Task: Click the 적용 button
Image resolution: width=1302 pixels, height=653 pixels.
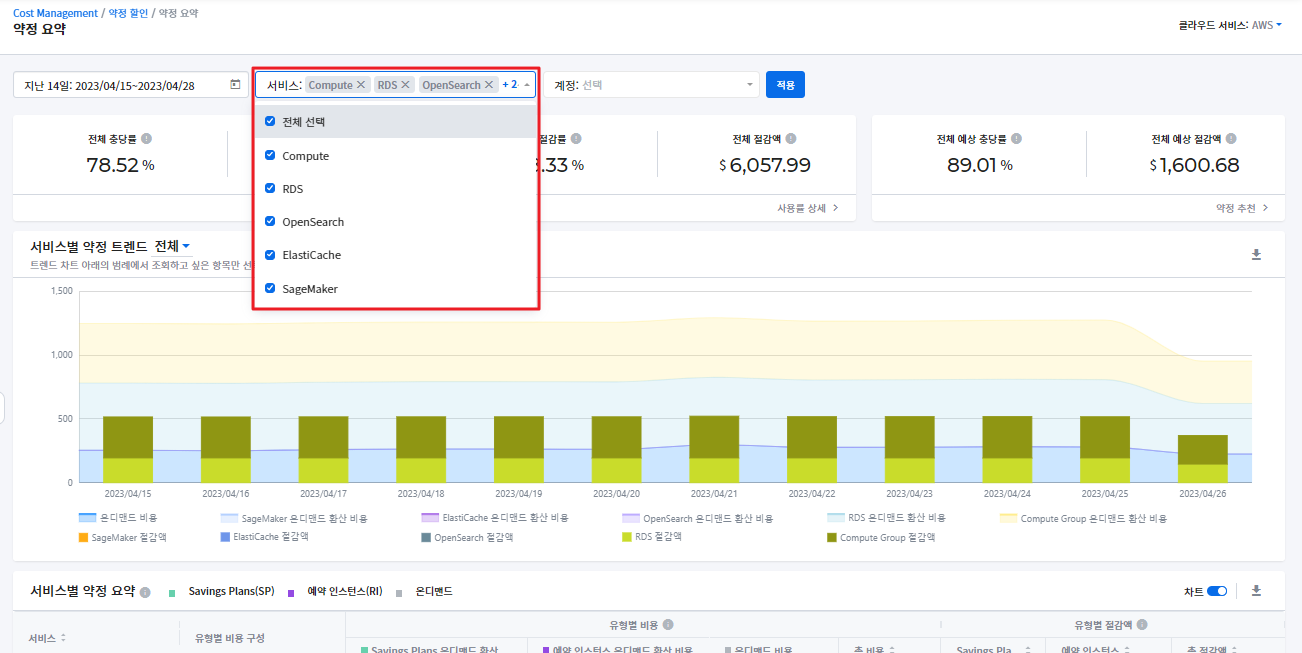Action: coord(785,85)
